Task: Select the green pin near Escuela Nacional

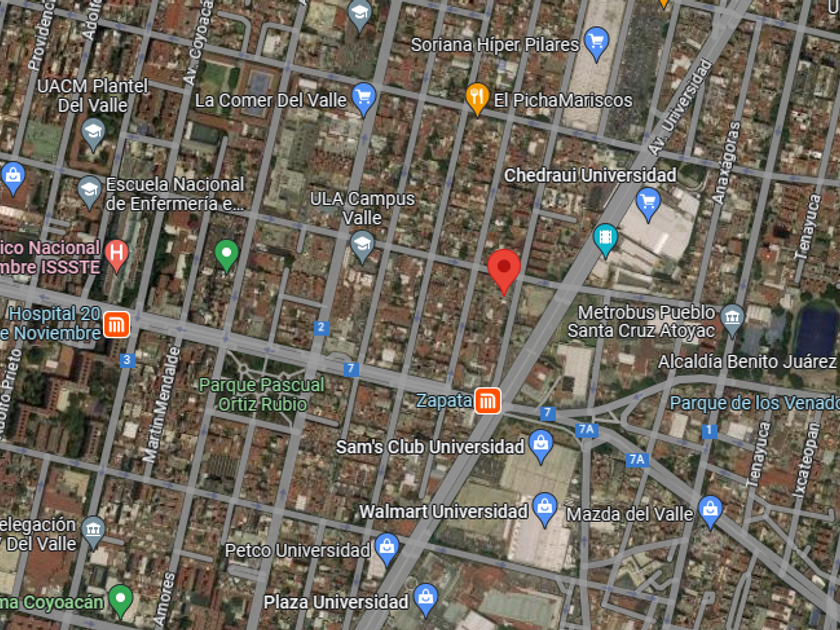Action: [x=227, y=256]
